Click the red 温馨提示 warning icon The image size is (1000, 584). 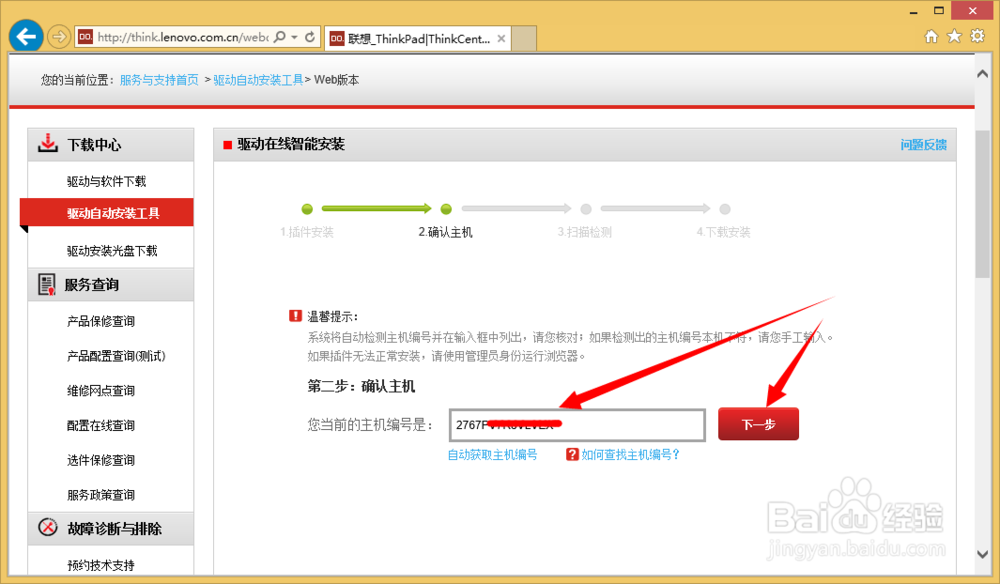click(x=295, y=316)
